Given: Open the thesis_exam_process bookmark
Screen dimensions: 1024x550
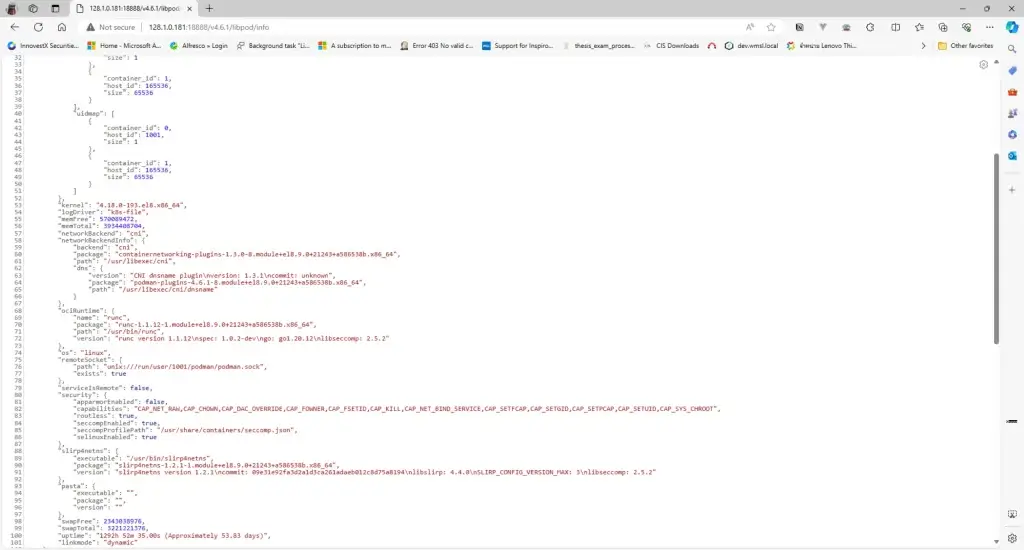Looking at the screenshot, I should [x=598, y=46].
